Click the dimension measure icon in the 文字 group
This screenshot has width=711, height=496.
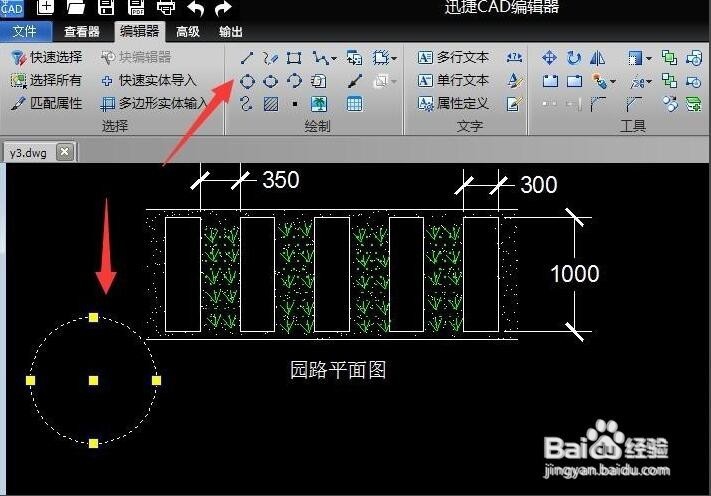pyautogui.click(x=514, y=57)
